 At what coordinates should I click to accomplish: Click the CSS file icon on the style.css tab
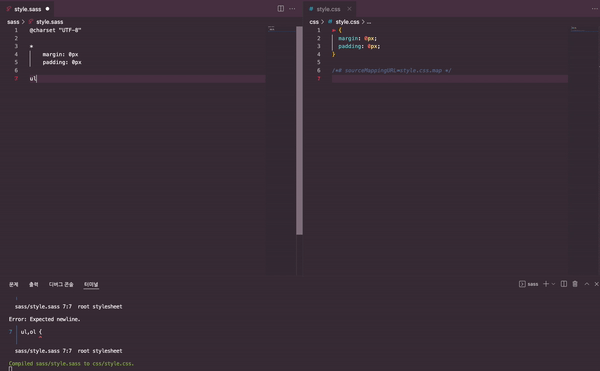click(311, 9)
